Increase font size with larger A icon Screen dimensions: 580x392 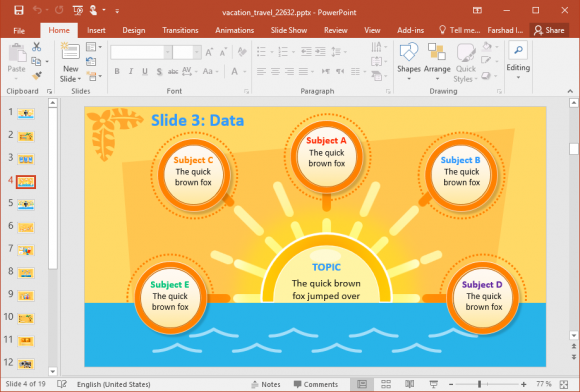pos(209,53)
